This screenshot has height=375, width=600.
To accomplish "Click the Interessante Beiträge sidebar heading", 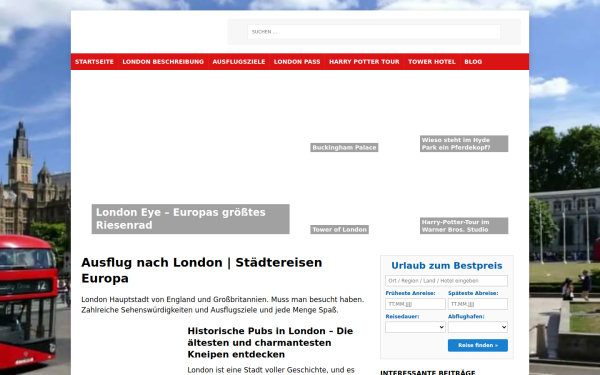I will pyautogui.click(x=428, y=372).
